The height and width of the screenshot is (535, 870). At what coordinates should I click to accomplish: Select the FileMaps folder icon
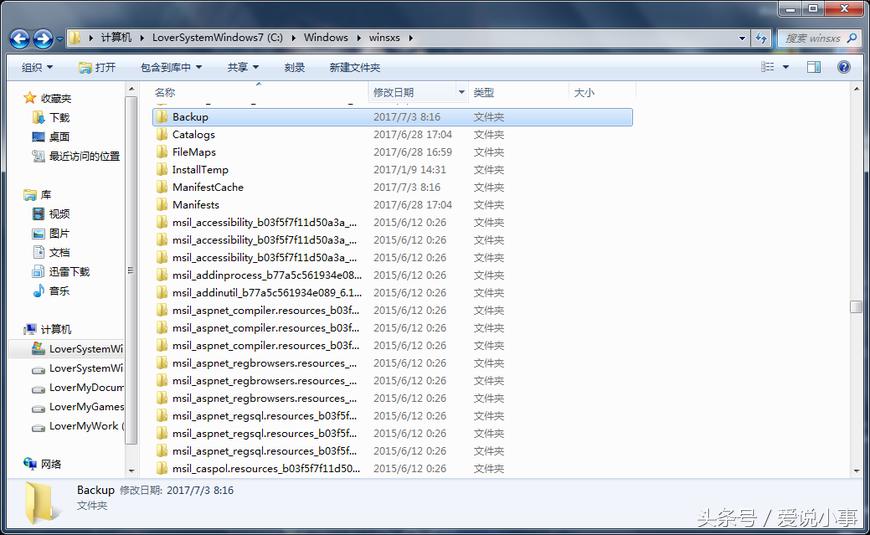(162, 152)
